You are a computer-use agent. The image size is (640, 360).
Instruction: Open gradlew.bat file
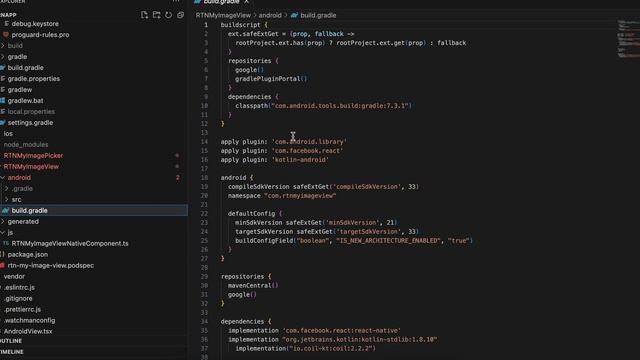[25, 101]
